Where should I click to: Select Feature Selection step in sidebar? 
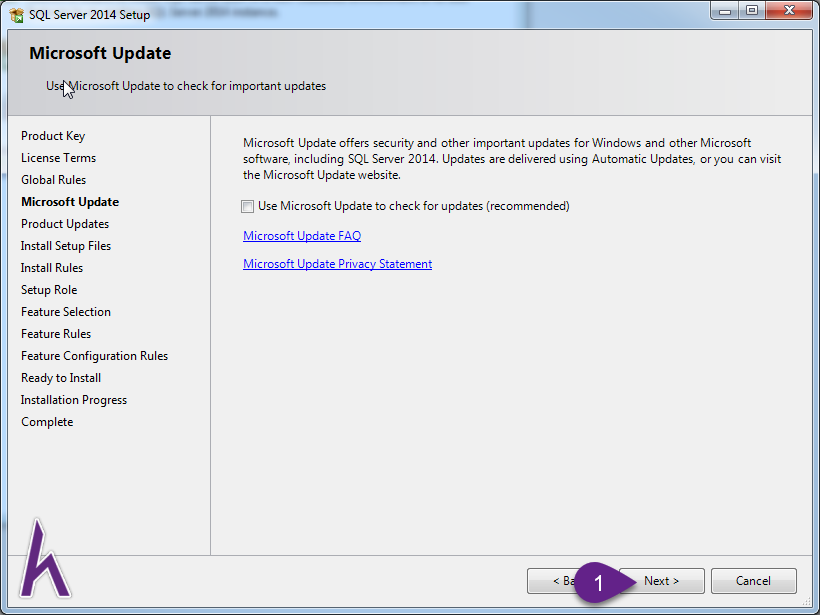coord(66,312)
